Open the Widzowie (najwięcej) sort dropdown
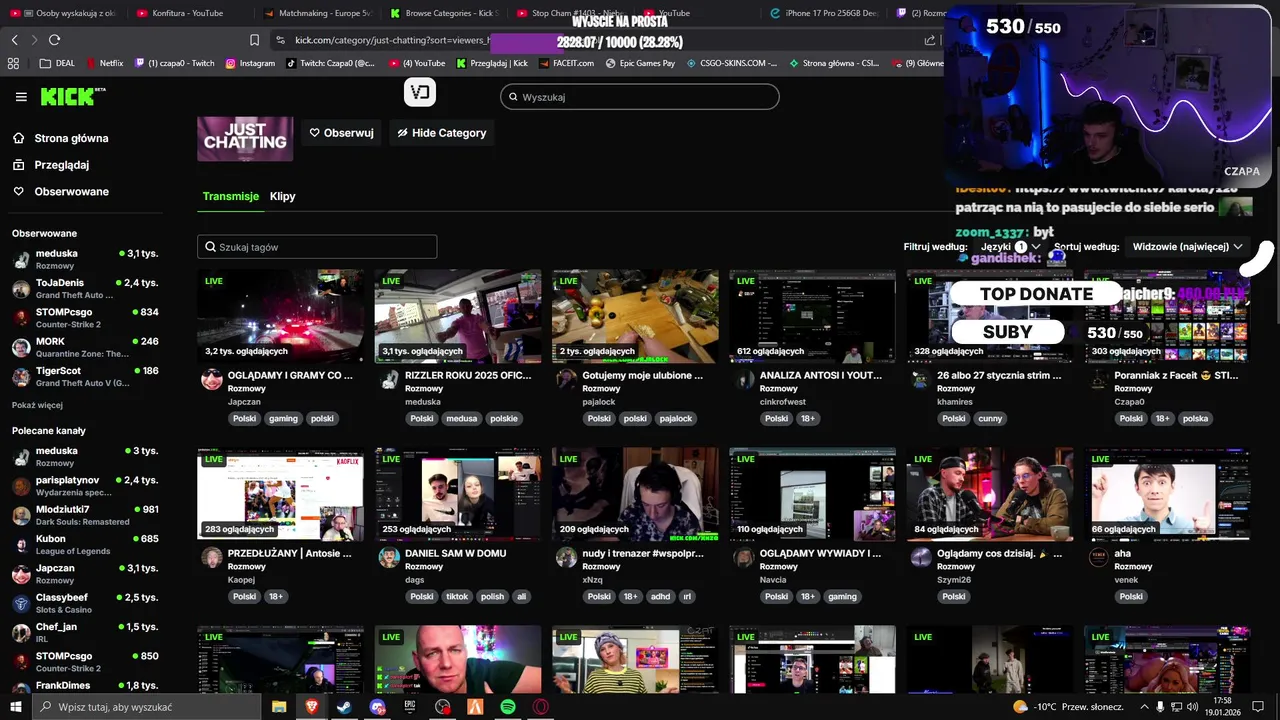 point(1188,246)
